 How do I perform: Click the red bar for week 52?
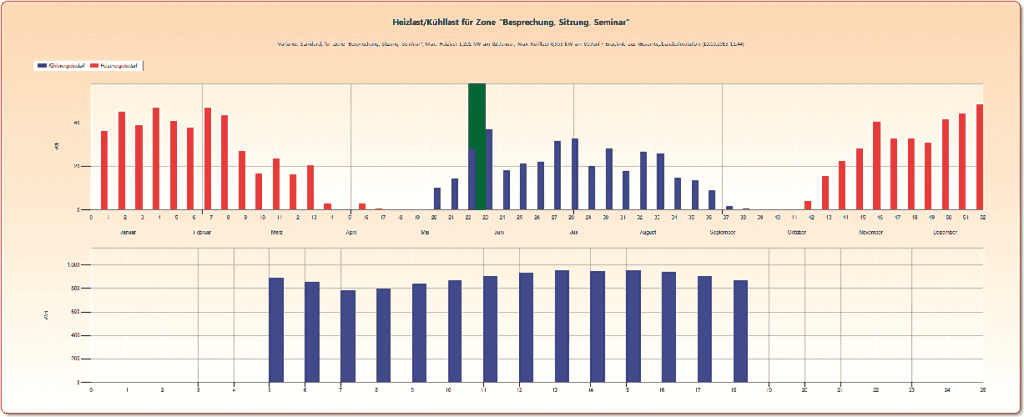click(980, 157)
